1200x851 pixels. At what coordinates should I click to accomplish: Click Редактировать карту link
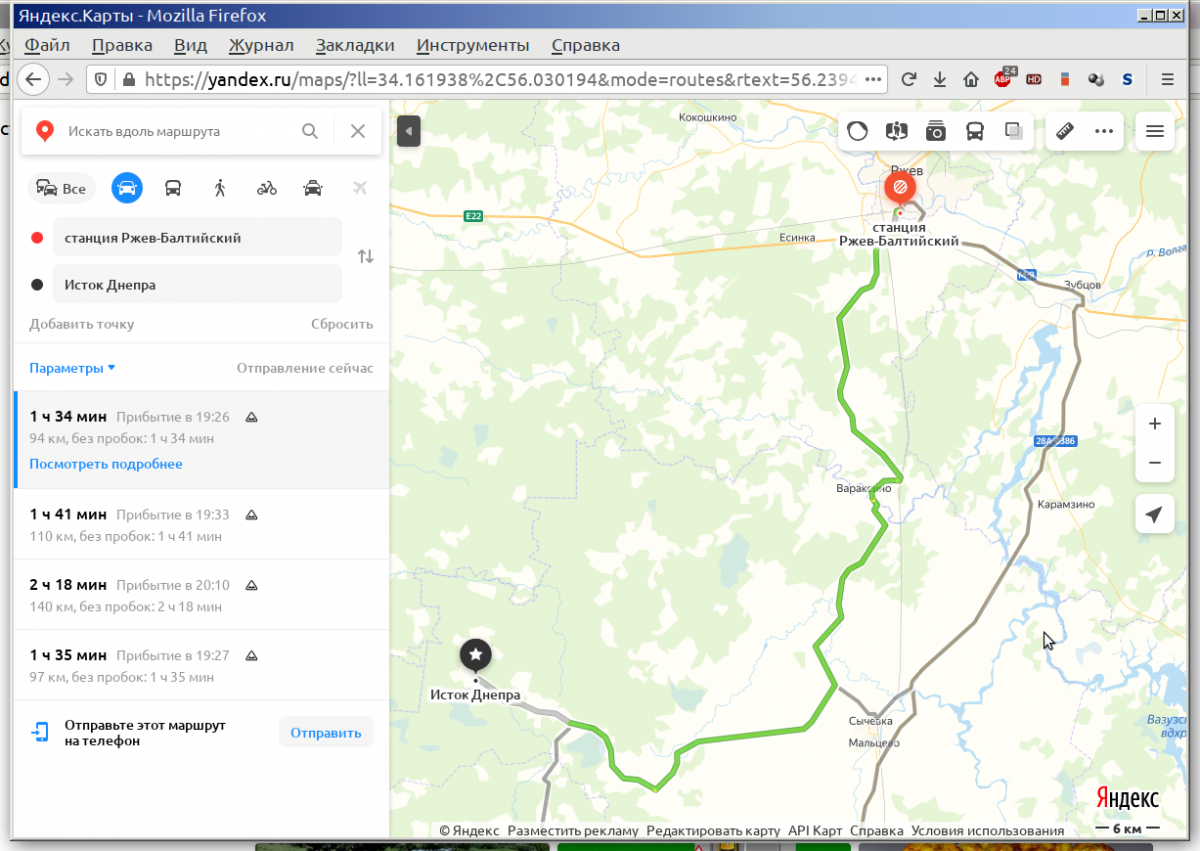[713, 831]
